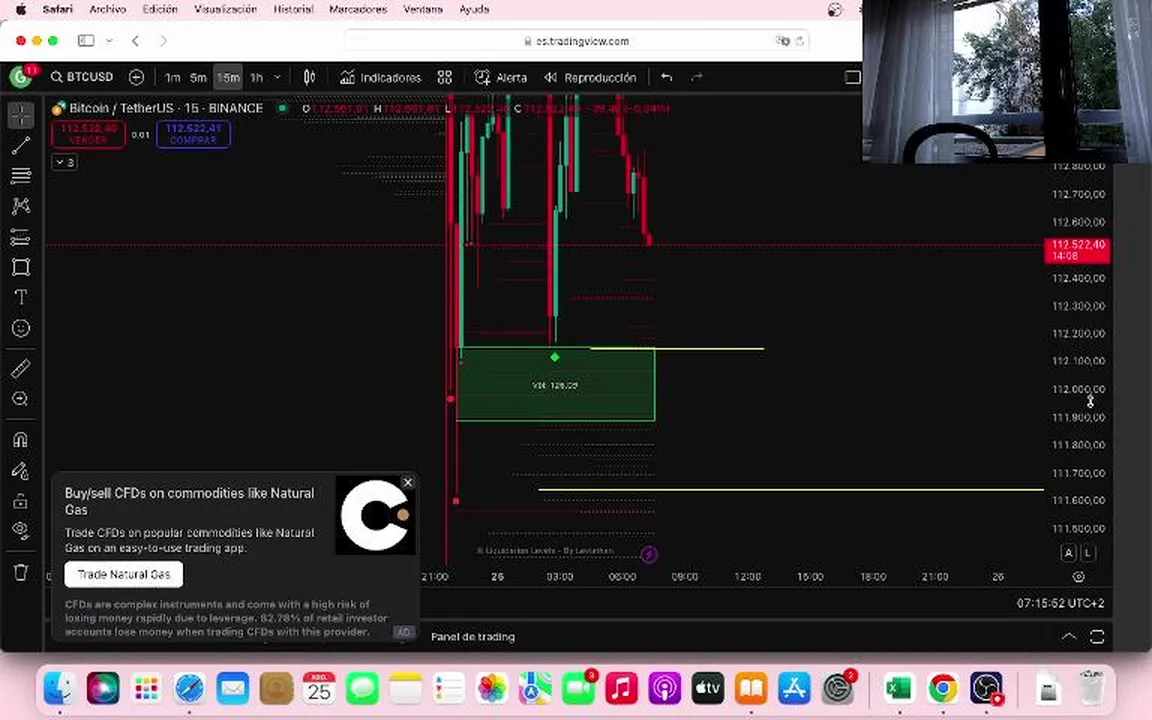
Task: Open indicator templates grid icon
Action: point(444,77)
